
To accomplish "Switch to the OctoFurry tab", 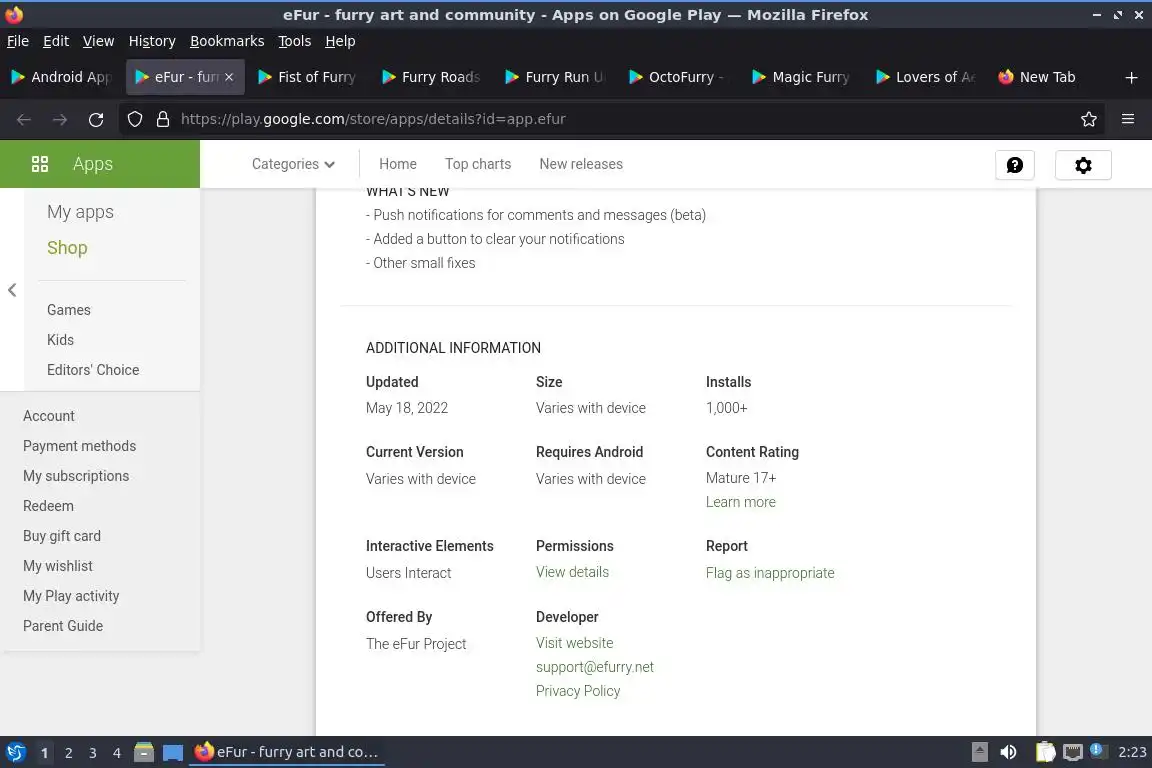I will click(679, 77).
